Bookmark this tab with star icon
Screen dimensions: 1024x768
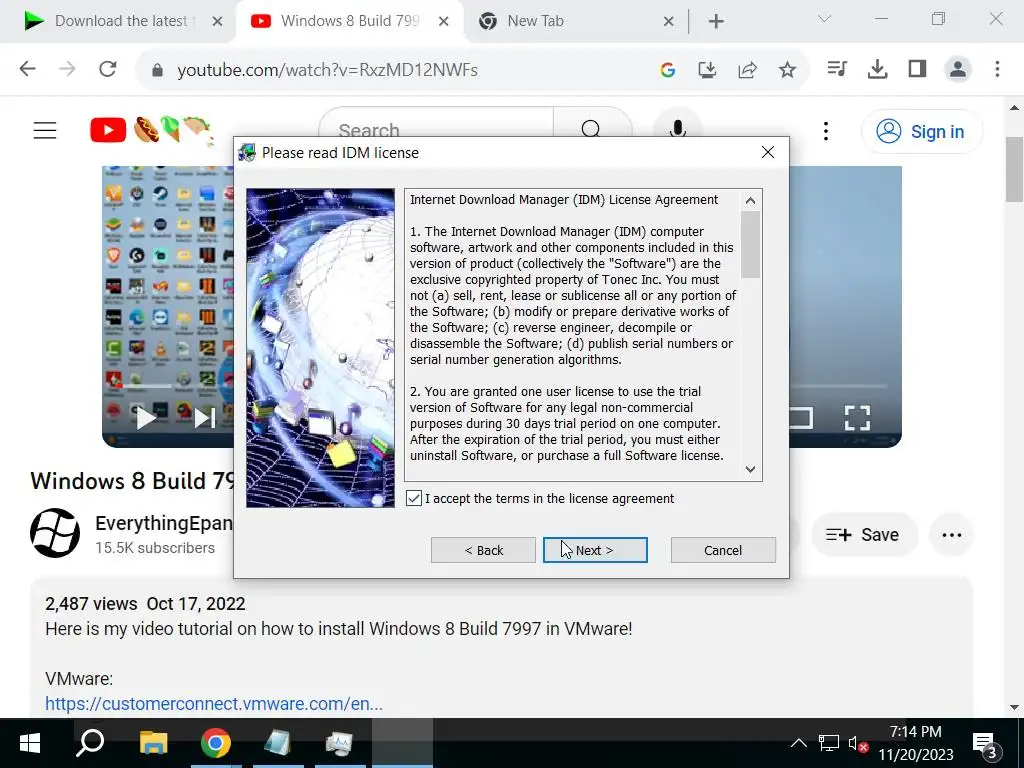(787, 70)
